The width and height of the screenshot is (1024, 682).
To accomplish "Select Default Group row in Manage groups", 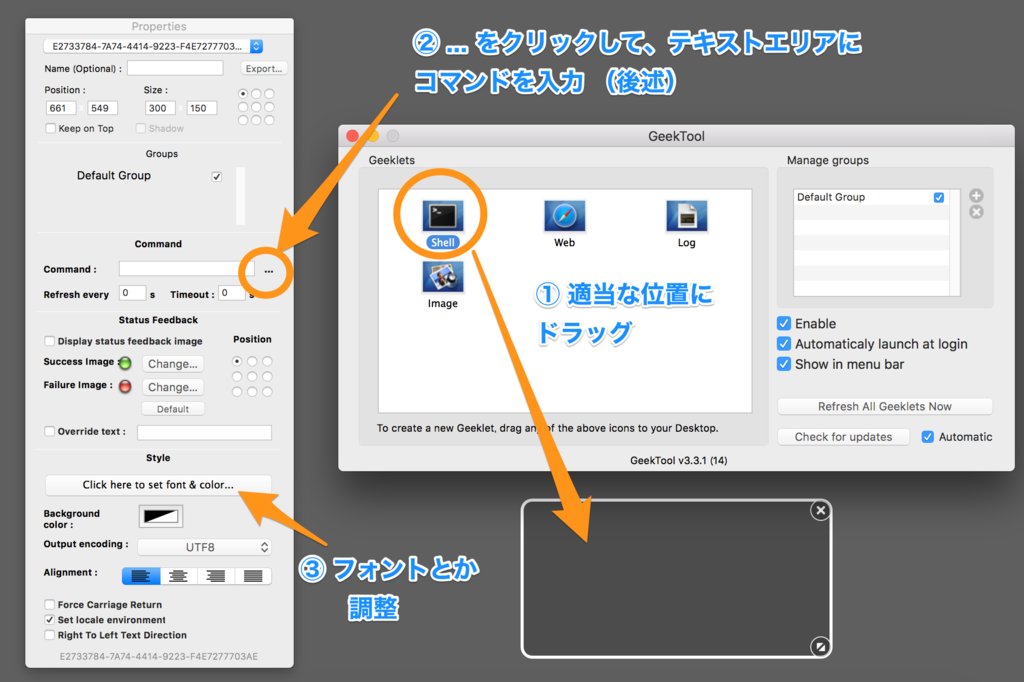I will pos(871,197).
